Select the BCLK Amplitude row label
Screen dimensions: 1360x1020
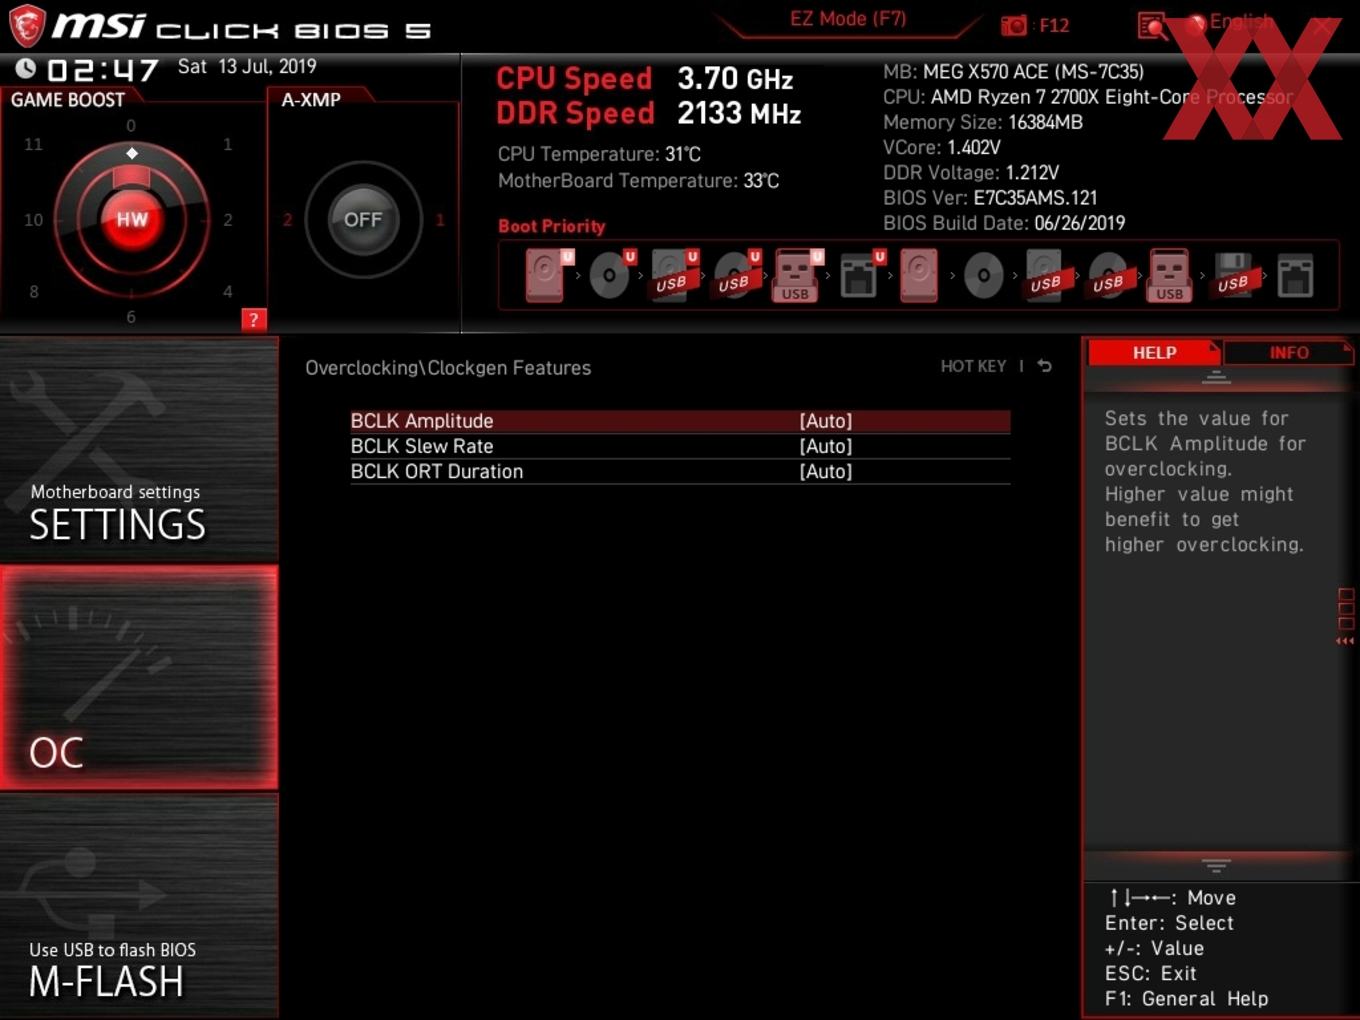click(x=421, y=421)
